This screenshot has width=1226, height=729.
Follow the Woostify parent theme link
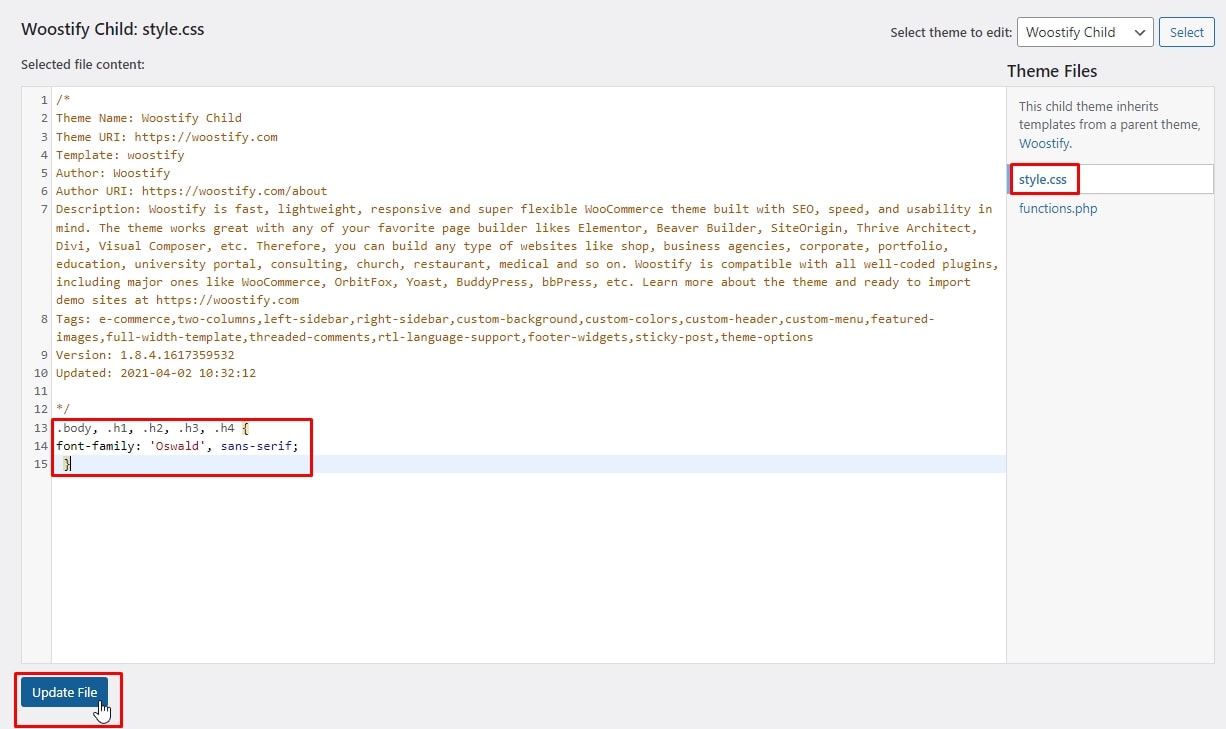click(x=1043, y=143)
